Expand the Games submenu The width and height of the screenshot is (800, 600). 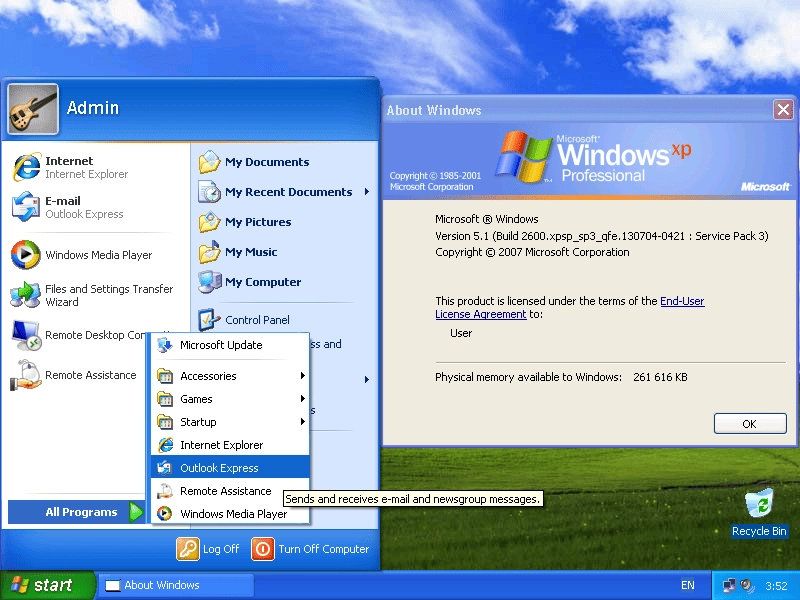click(230, 399)
